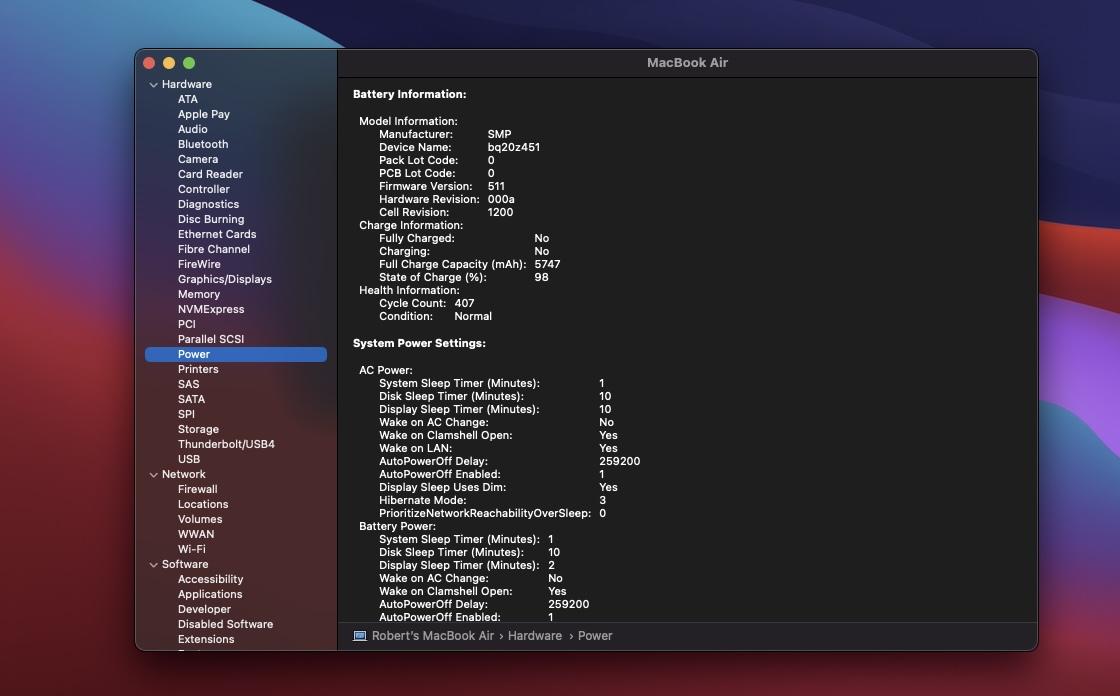
Task: Click the Hardware heading in the sidebar
Action: point(186,84)
